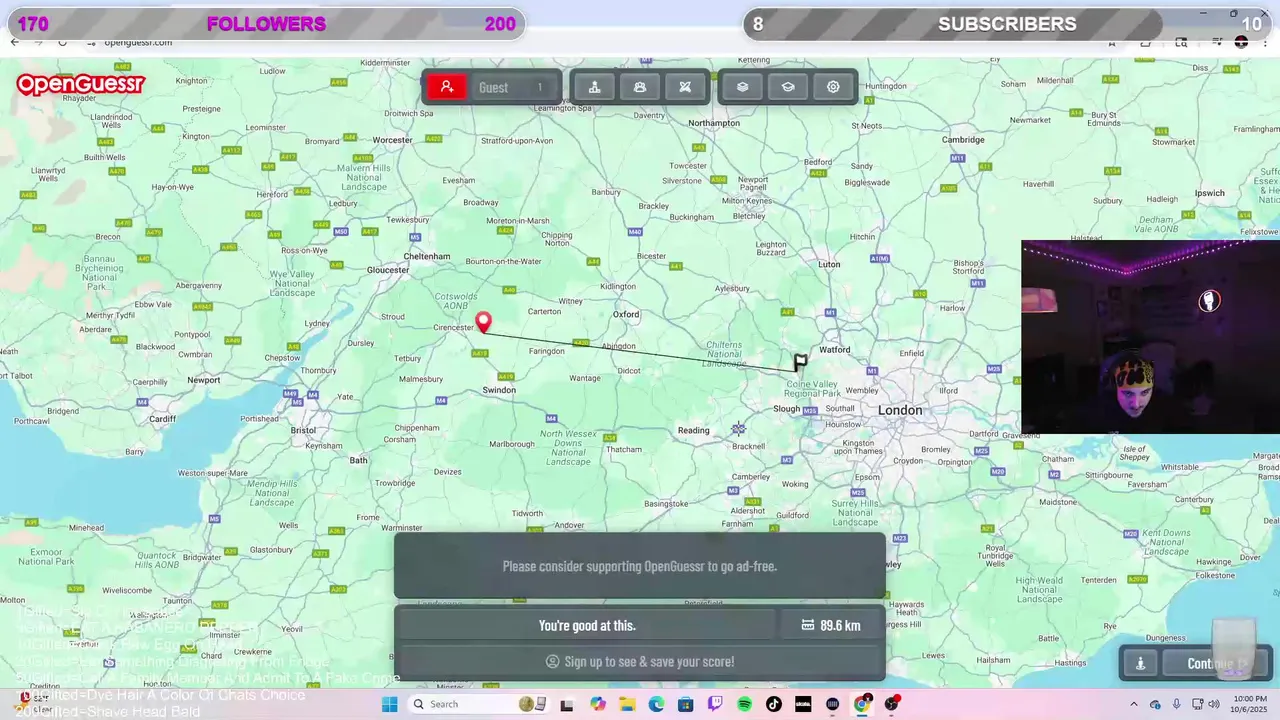Click the OpenGuessr logo
Screen dimensions: 1280x720
pyautogui.click(x=80, y=85)
